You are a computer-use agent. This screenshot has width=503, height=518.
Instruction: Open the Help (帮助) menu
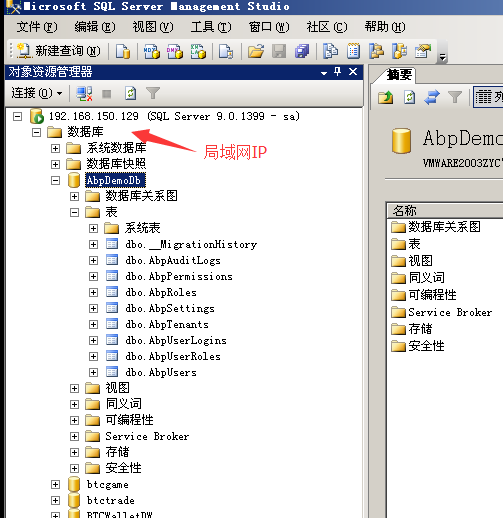coord(385,27)
